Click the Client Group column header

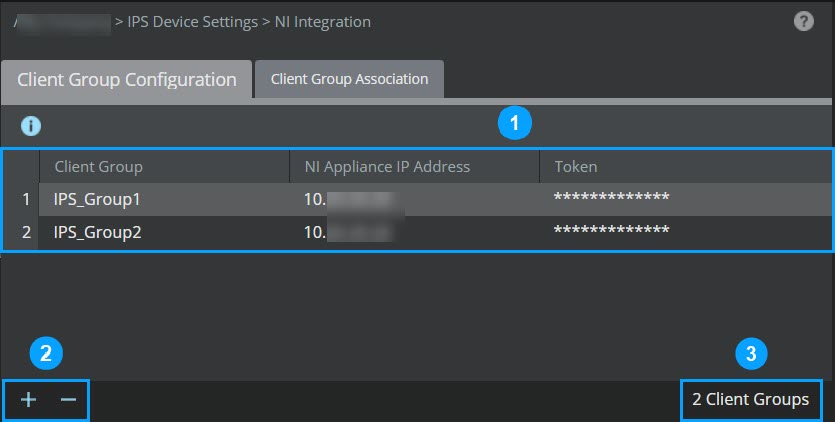tap(164, 167)
